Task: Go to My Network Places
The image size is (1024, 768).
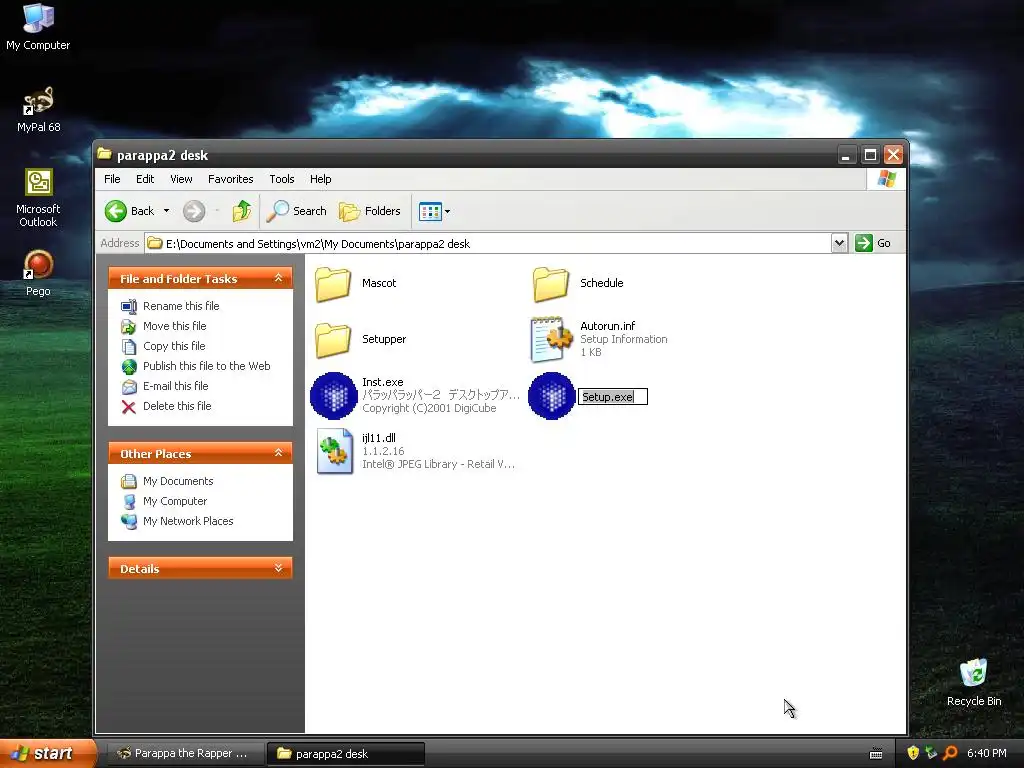Action: [177, 521]
